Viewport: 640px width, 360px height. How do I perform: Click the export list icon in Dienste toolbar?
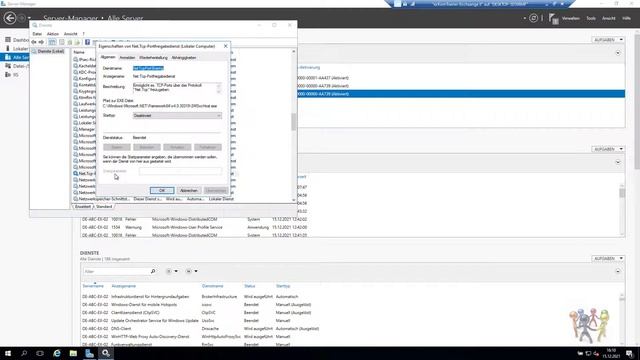pyautogui.click(x=77, y=42)
